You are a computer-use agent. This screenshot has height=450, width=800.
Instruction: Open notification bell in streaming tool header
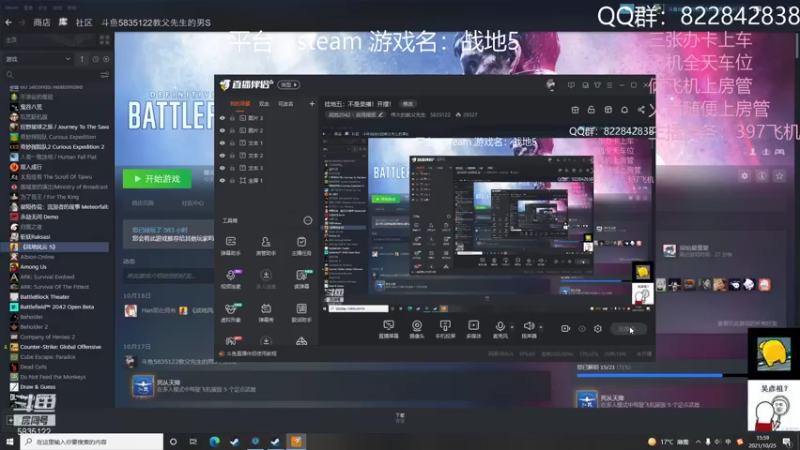point(624,110)
